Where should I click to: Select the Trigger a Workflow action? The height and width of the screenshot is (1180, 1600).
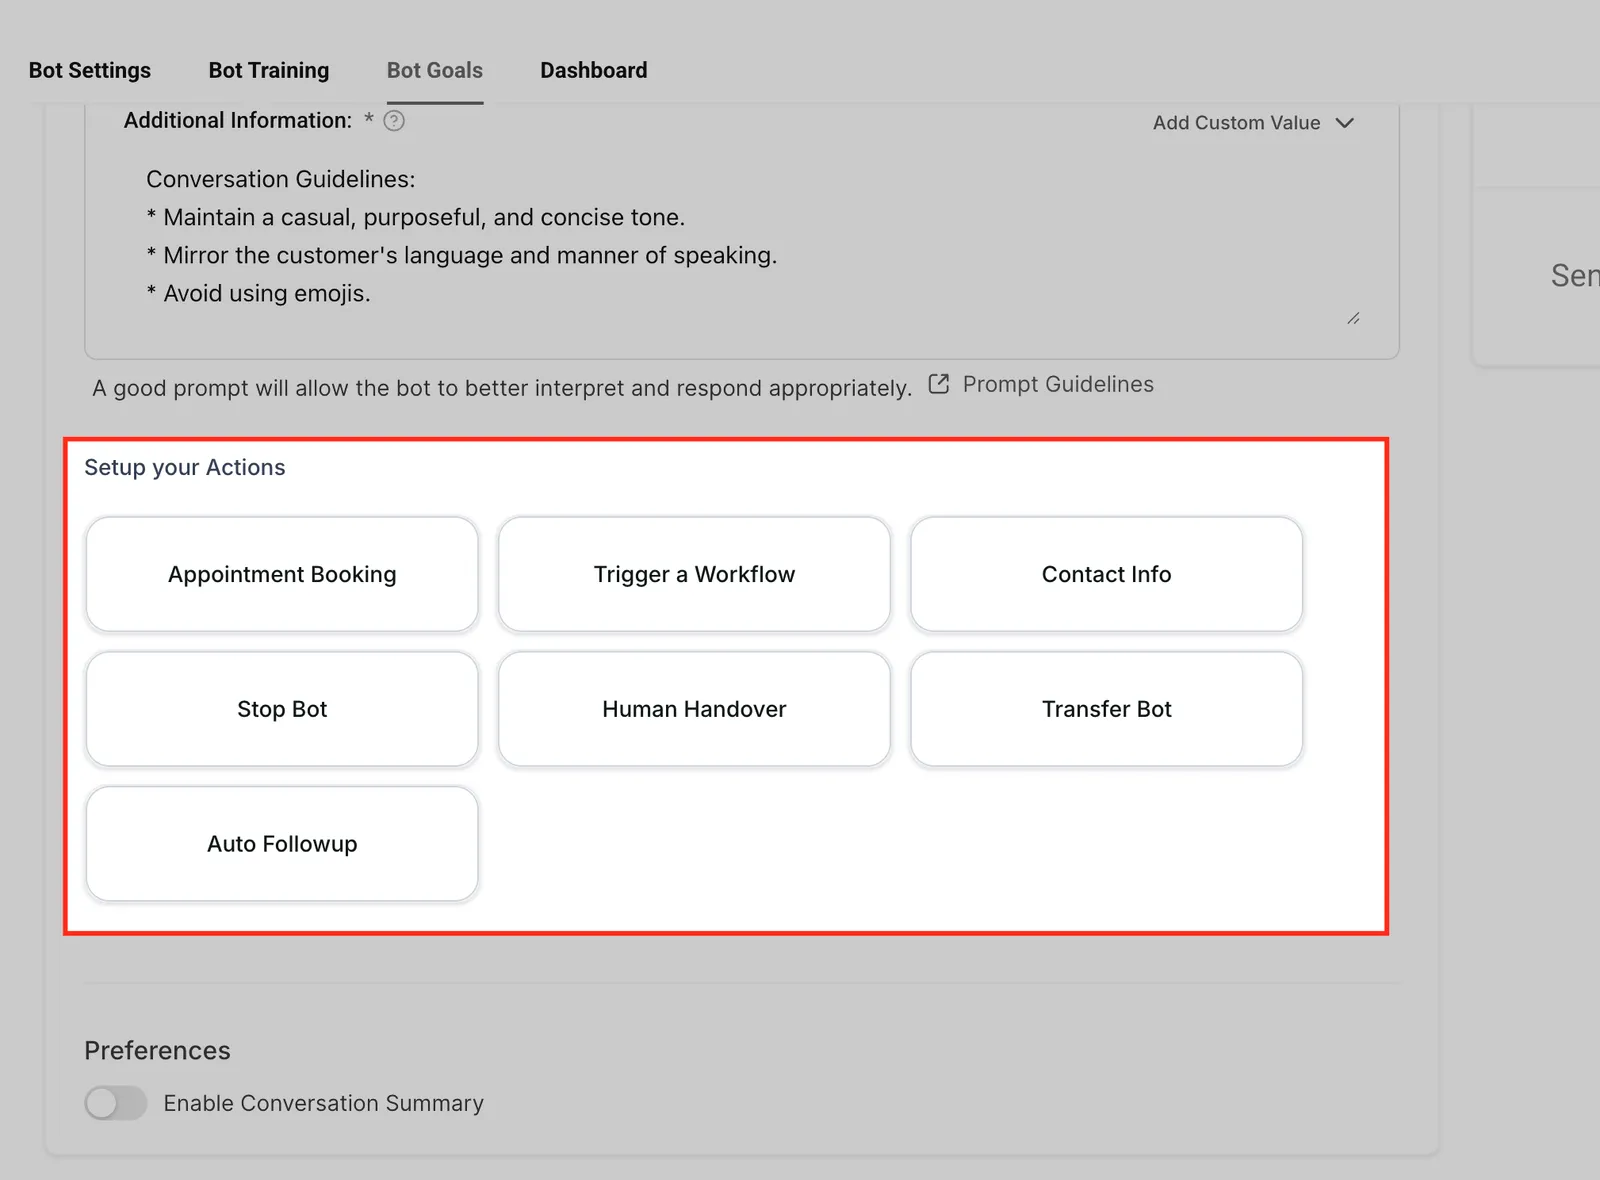click(x=694, y=574)
